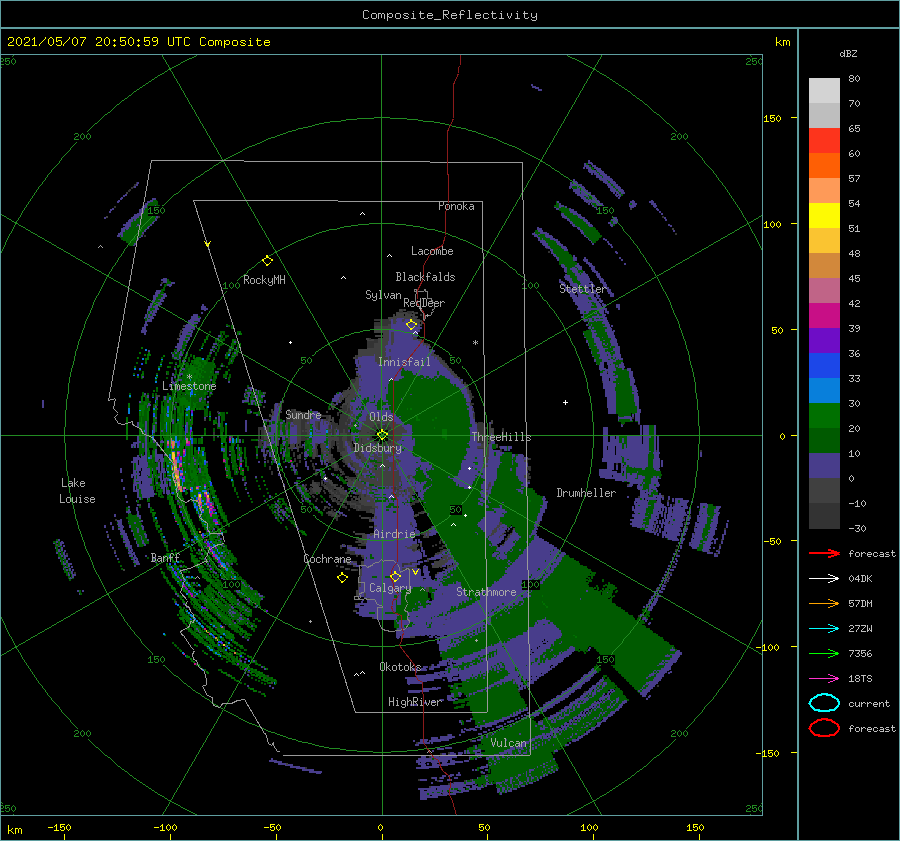Click the Composite_Reflectivity title

coord(450,15)
